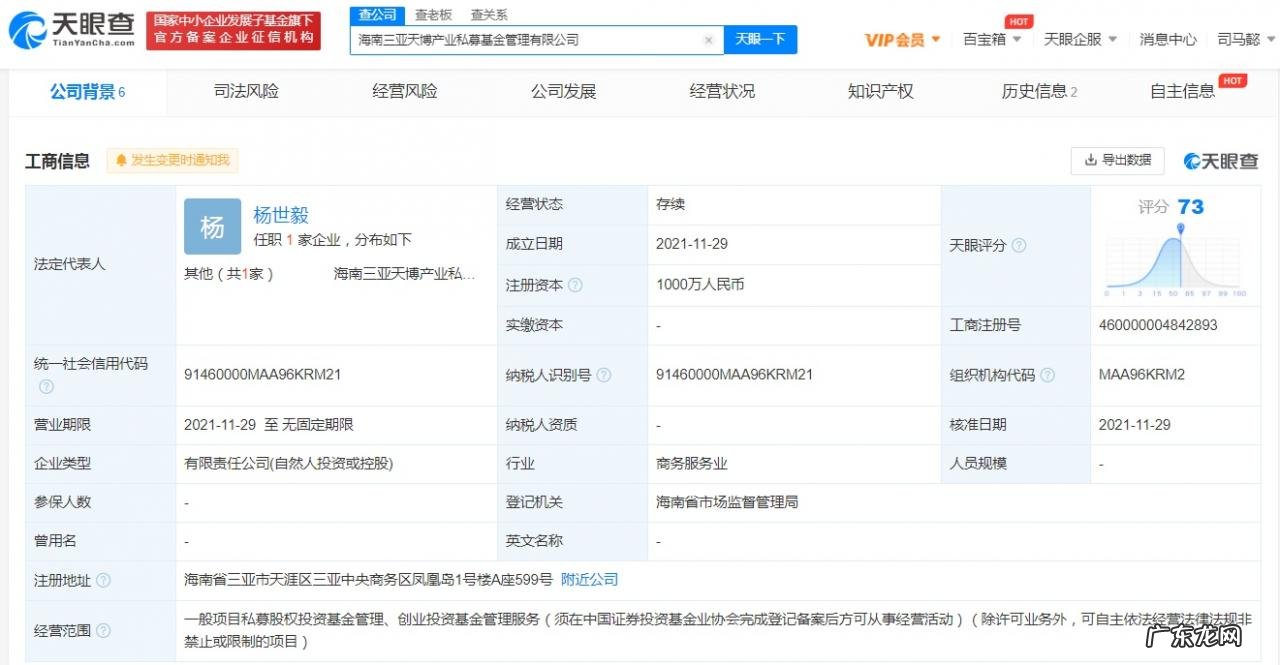The image size is (1280, 665).
Task: Switch to the 查老板 tab
Action: tap(433, 14)
